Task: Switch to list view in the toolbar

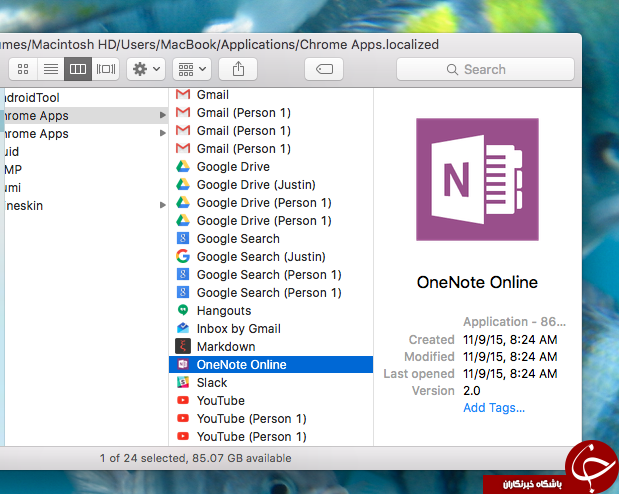Action: pos(51,69)
